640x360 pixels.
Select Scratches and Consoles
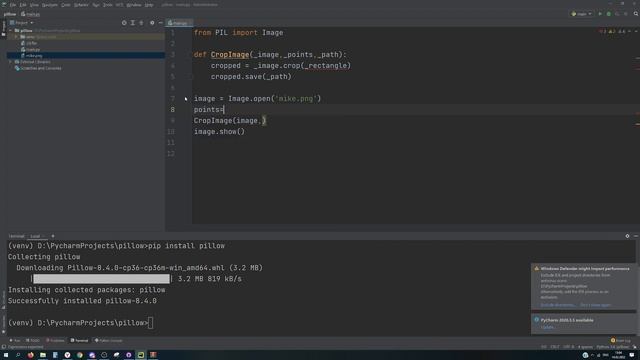point(40,68)
